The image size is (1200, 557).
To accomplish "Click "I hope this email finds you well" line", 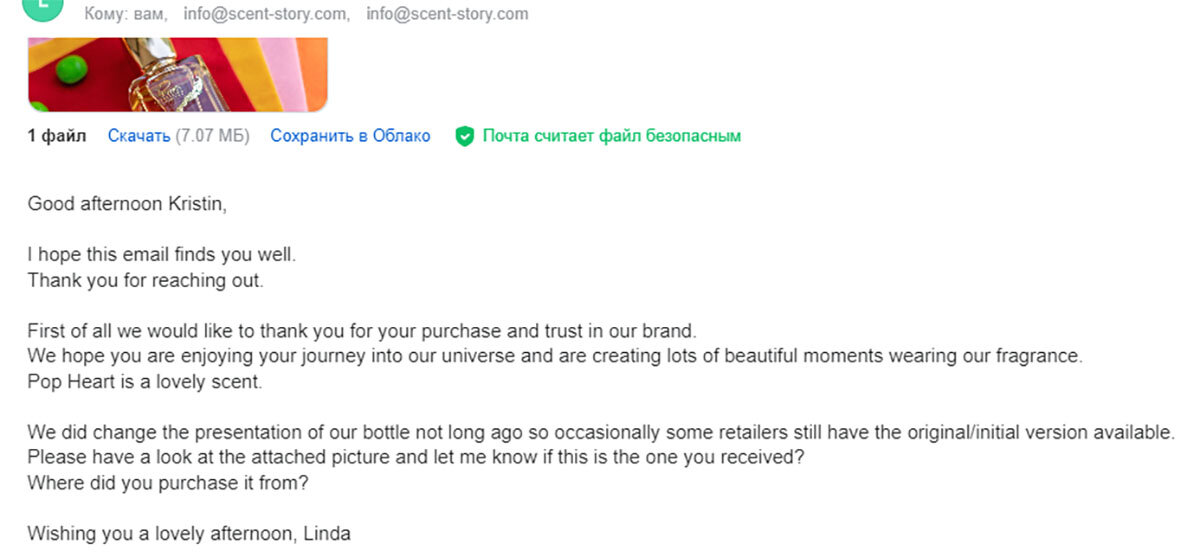I will (x=161, y=255).
